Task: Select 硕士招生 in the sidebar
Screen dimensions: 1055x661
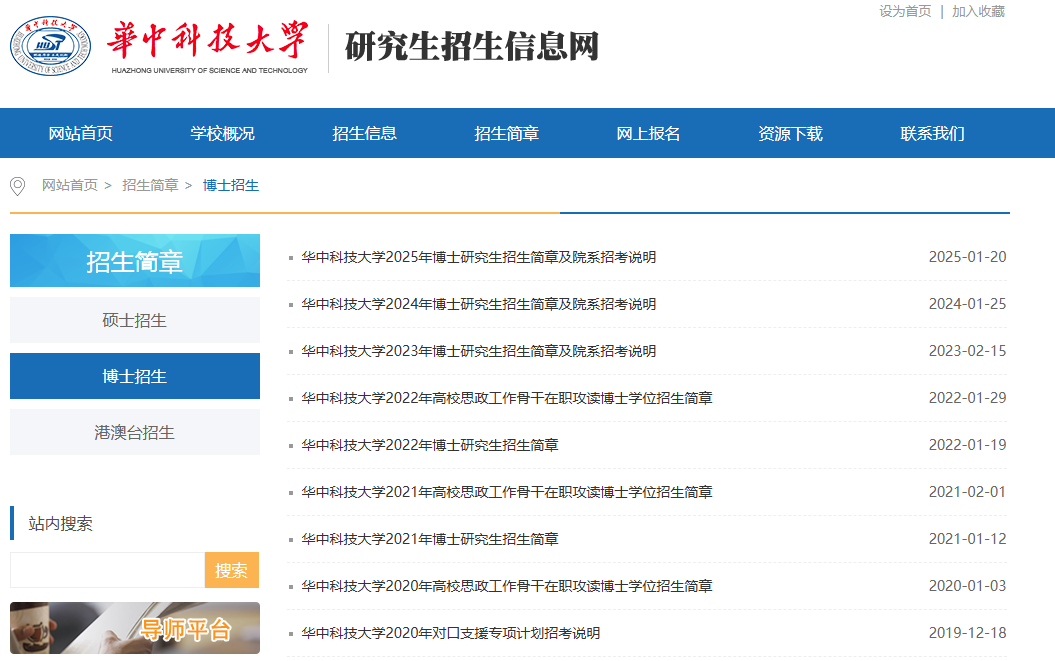Action: click(135, 320)
